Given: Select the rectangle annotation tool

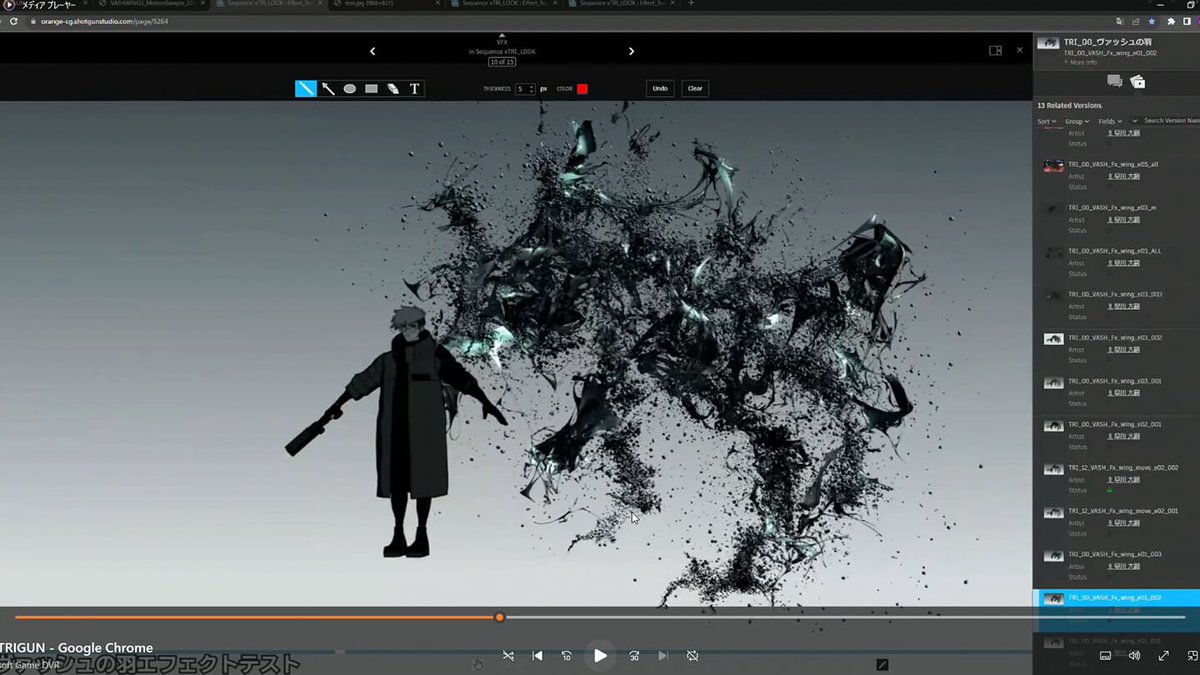Looking at the screenshot, I should point(371,89).
